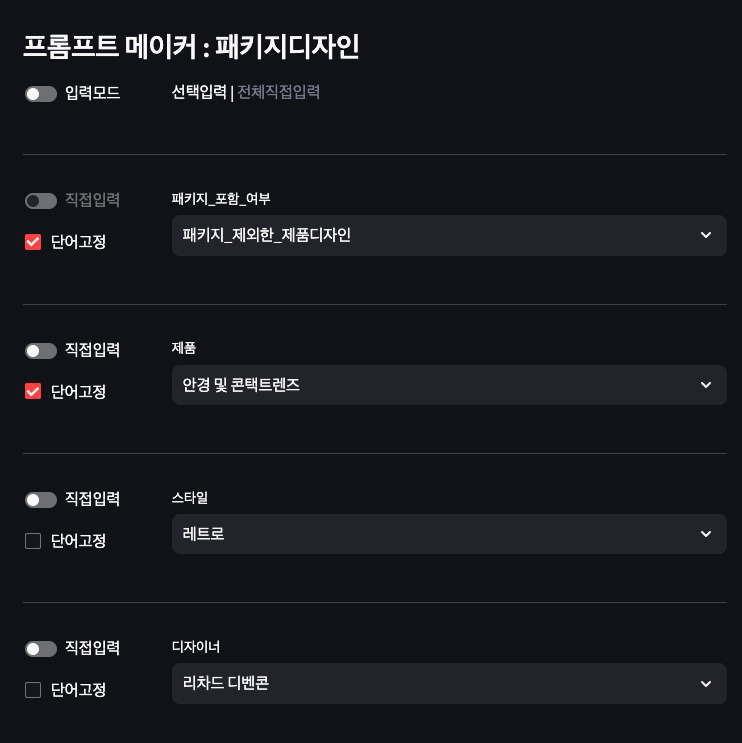Viewport: 742px width, 743px height.
Task: Enable 직접입력 switch for 스타일
Action: tap(41, 500)
